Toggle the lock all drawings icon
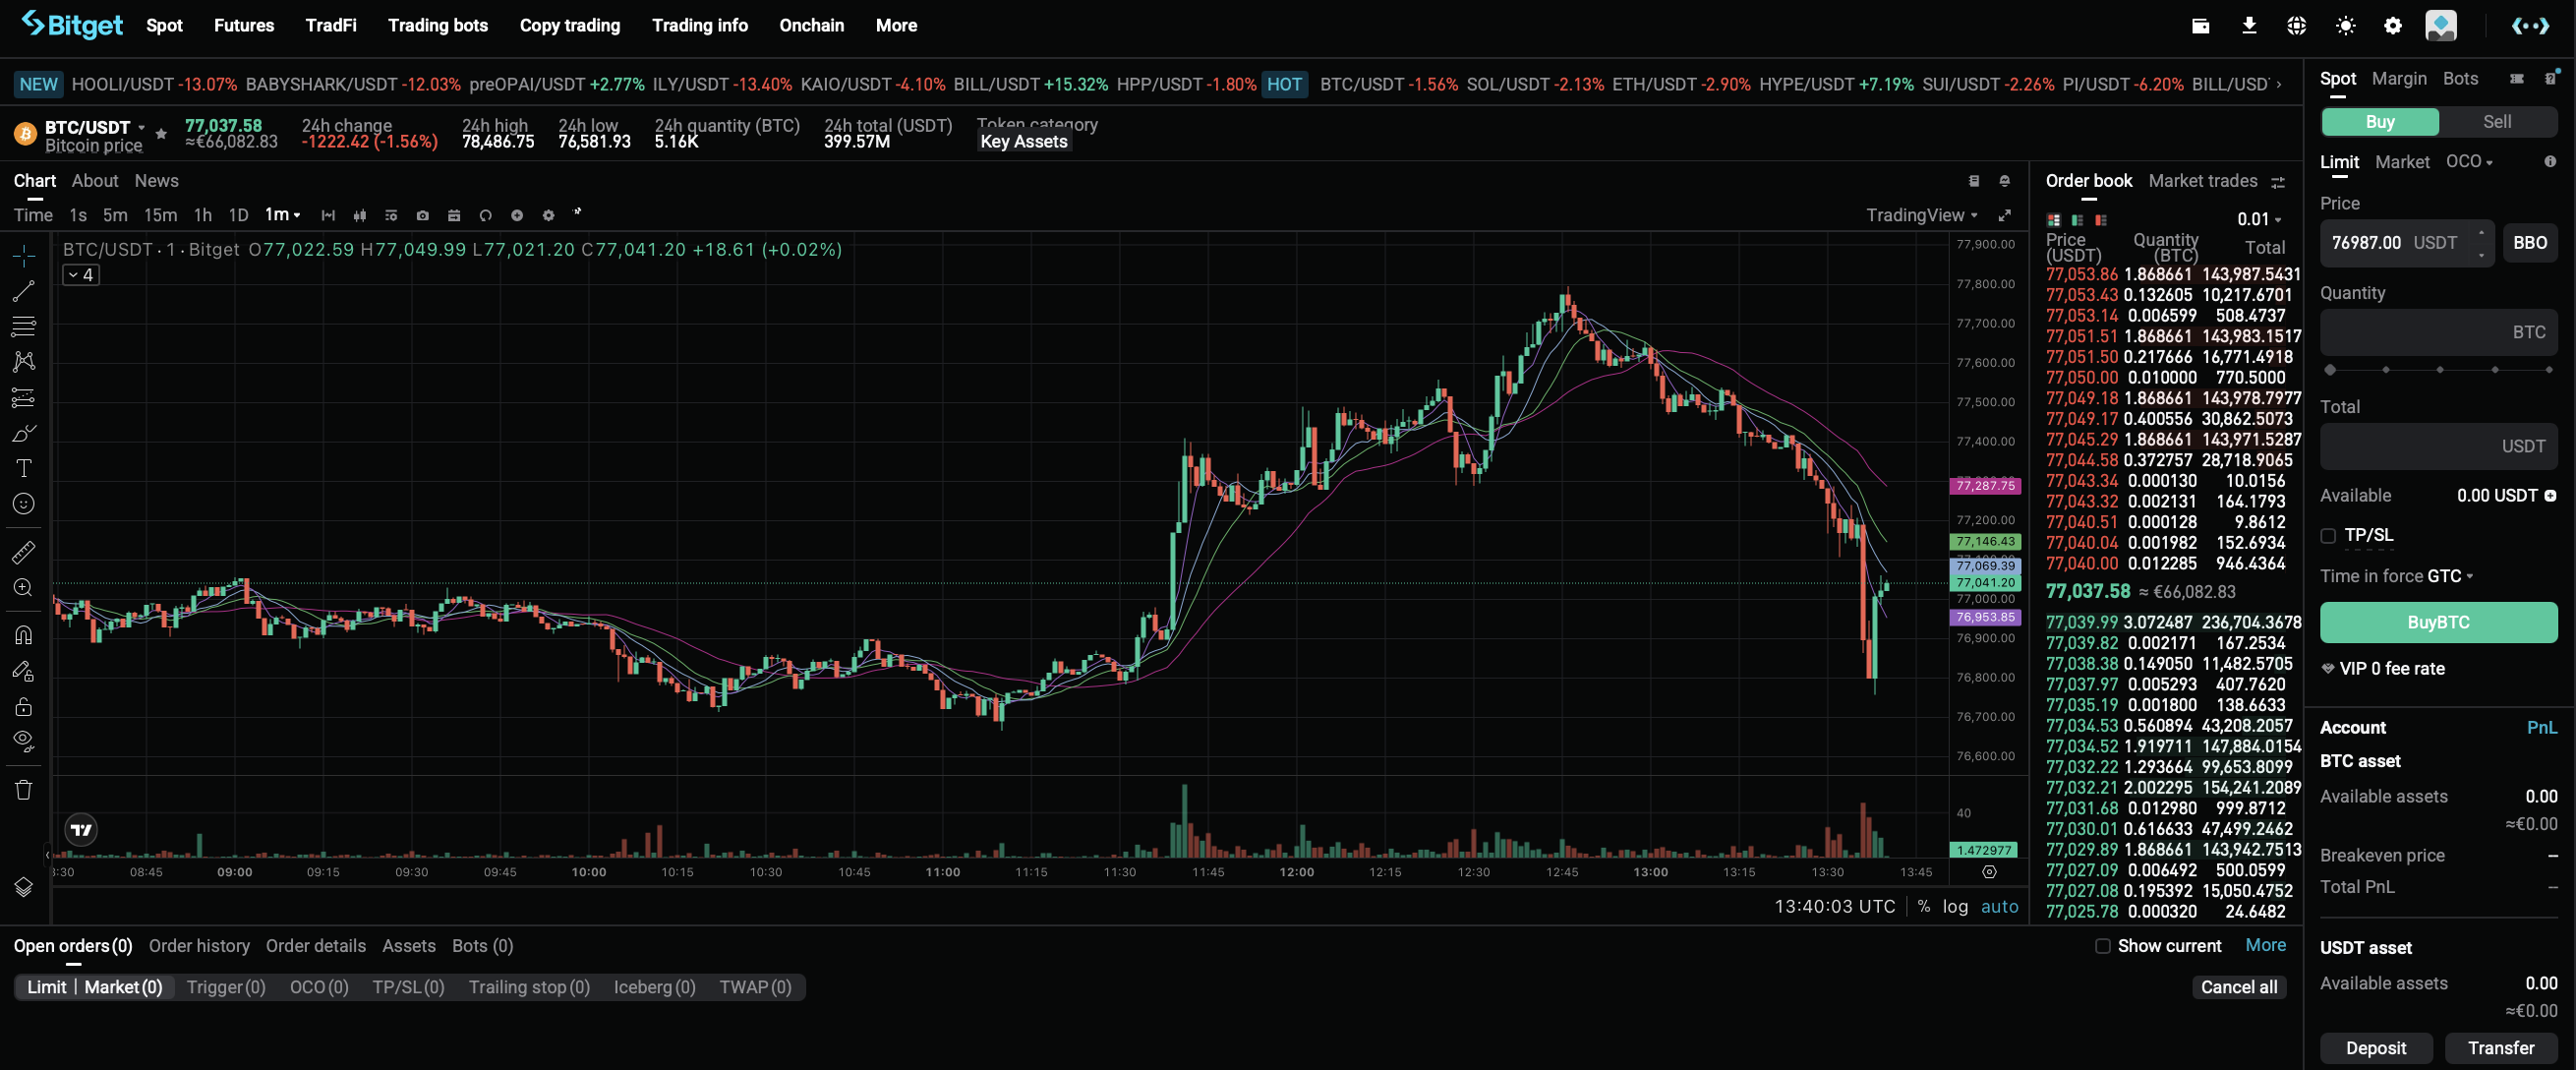The width and height of the screenshot is (2576, 1070). (24, 707)
